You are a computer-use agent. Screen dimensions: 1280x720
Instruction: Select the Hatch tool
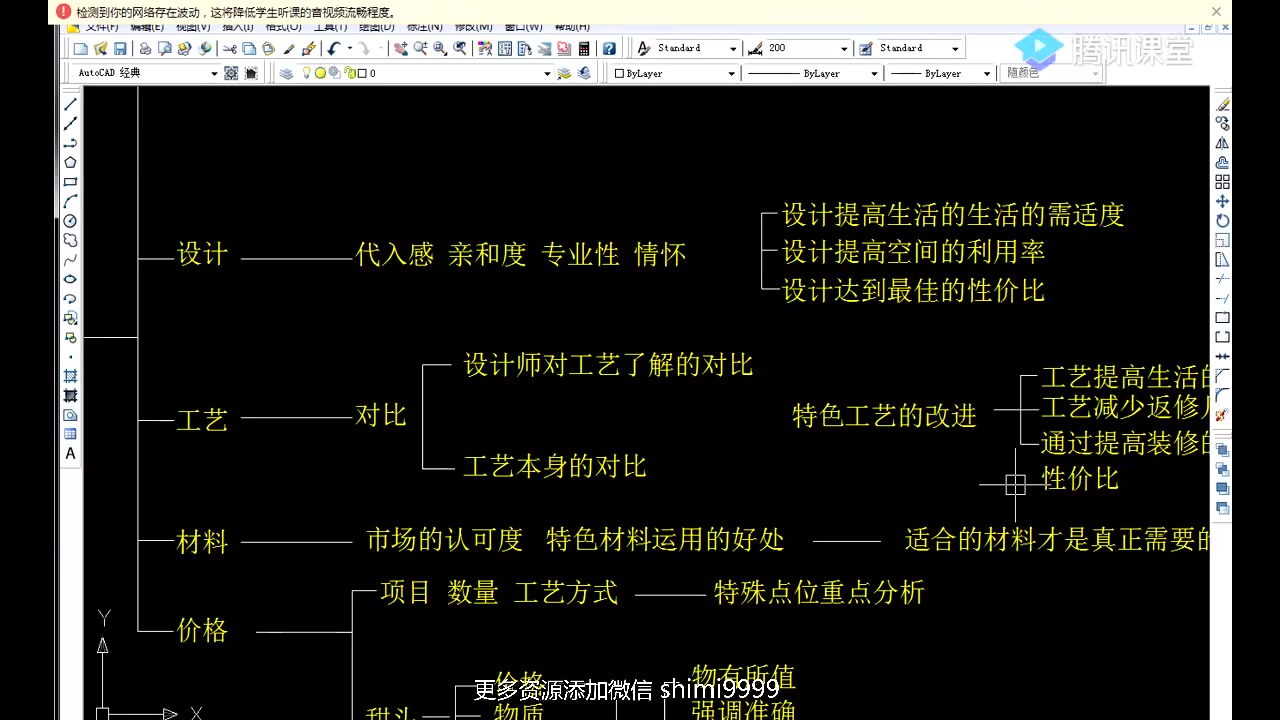[71, 376]
